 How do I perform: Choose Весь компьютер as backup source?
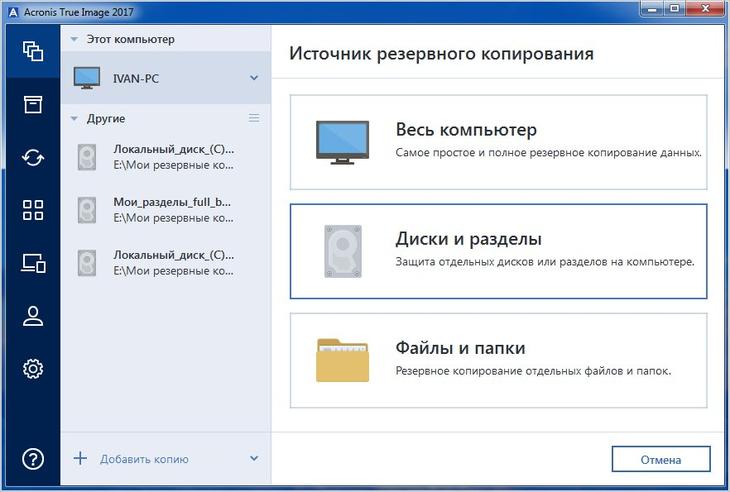498,142
